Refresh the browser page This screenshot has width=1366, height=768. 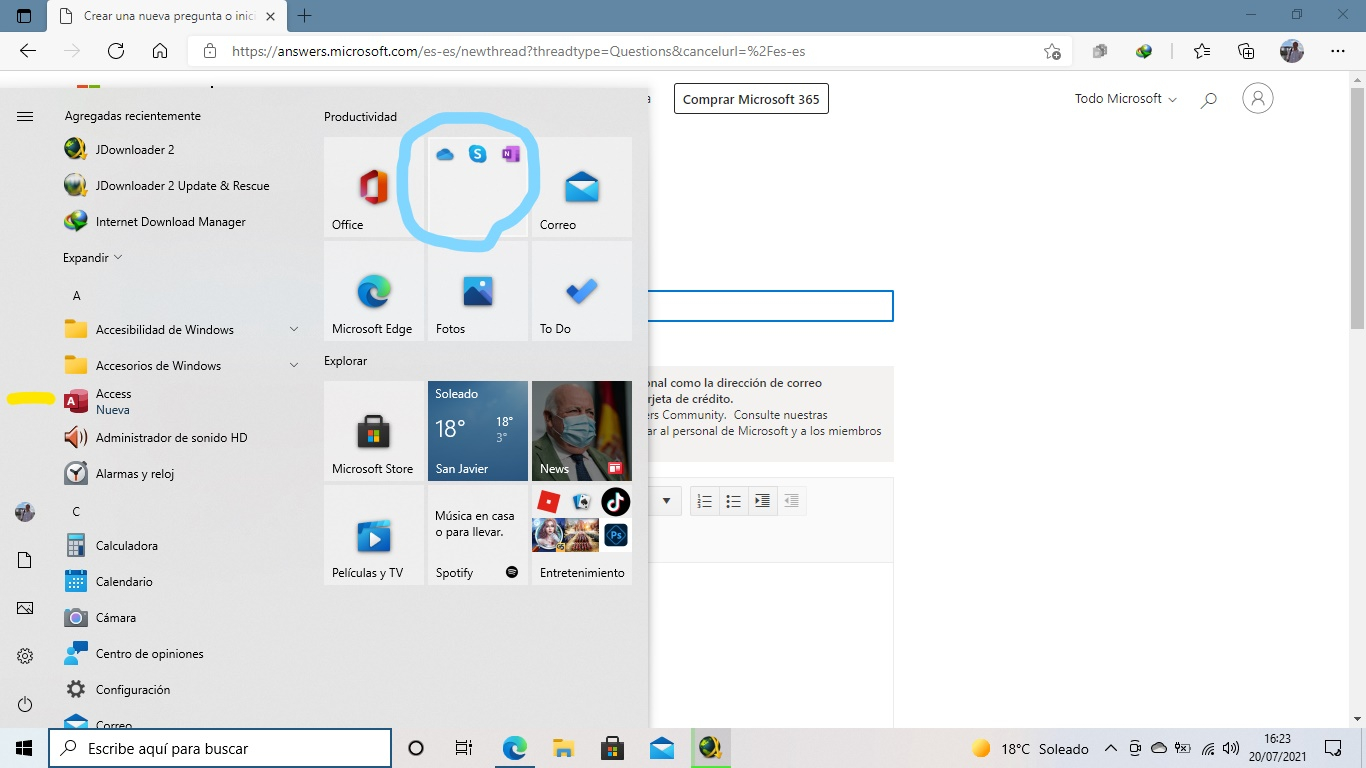click(115, 51)
